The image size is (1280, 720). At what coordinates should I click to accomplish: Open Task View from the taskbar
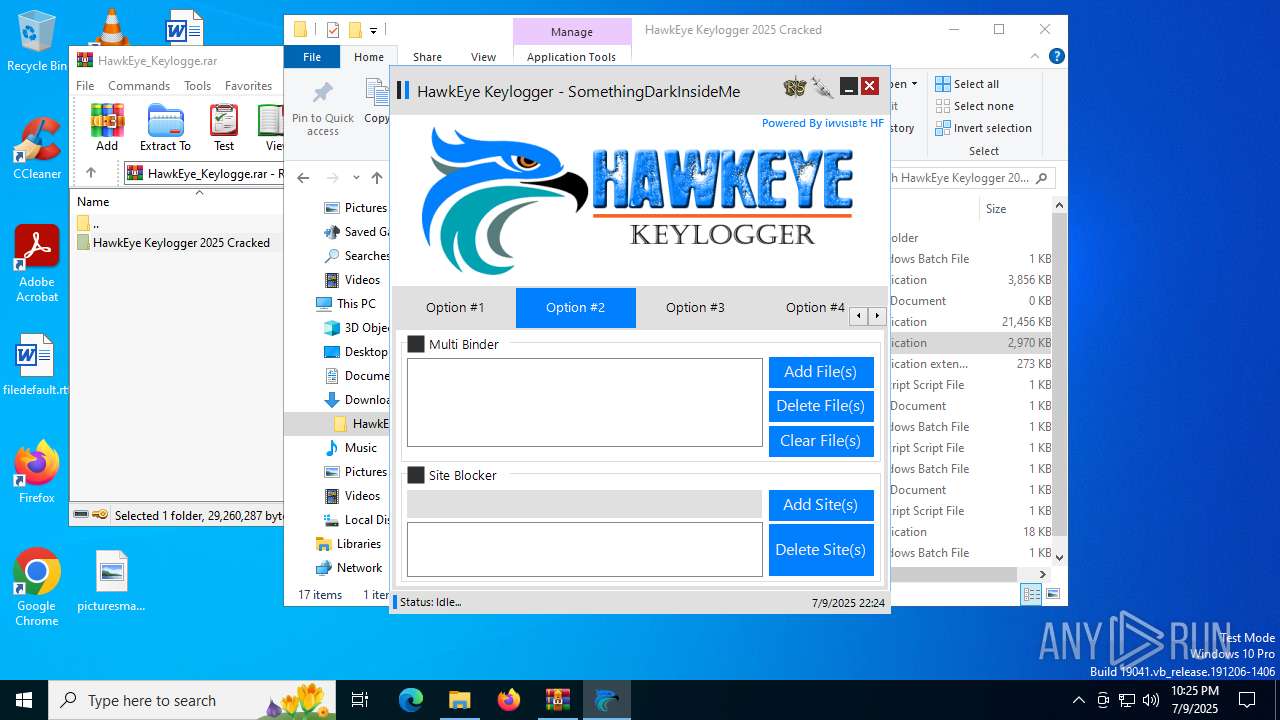(360, 700)
